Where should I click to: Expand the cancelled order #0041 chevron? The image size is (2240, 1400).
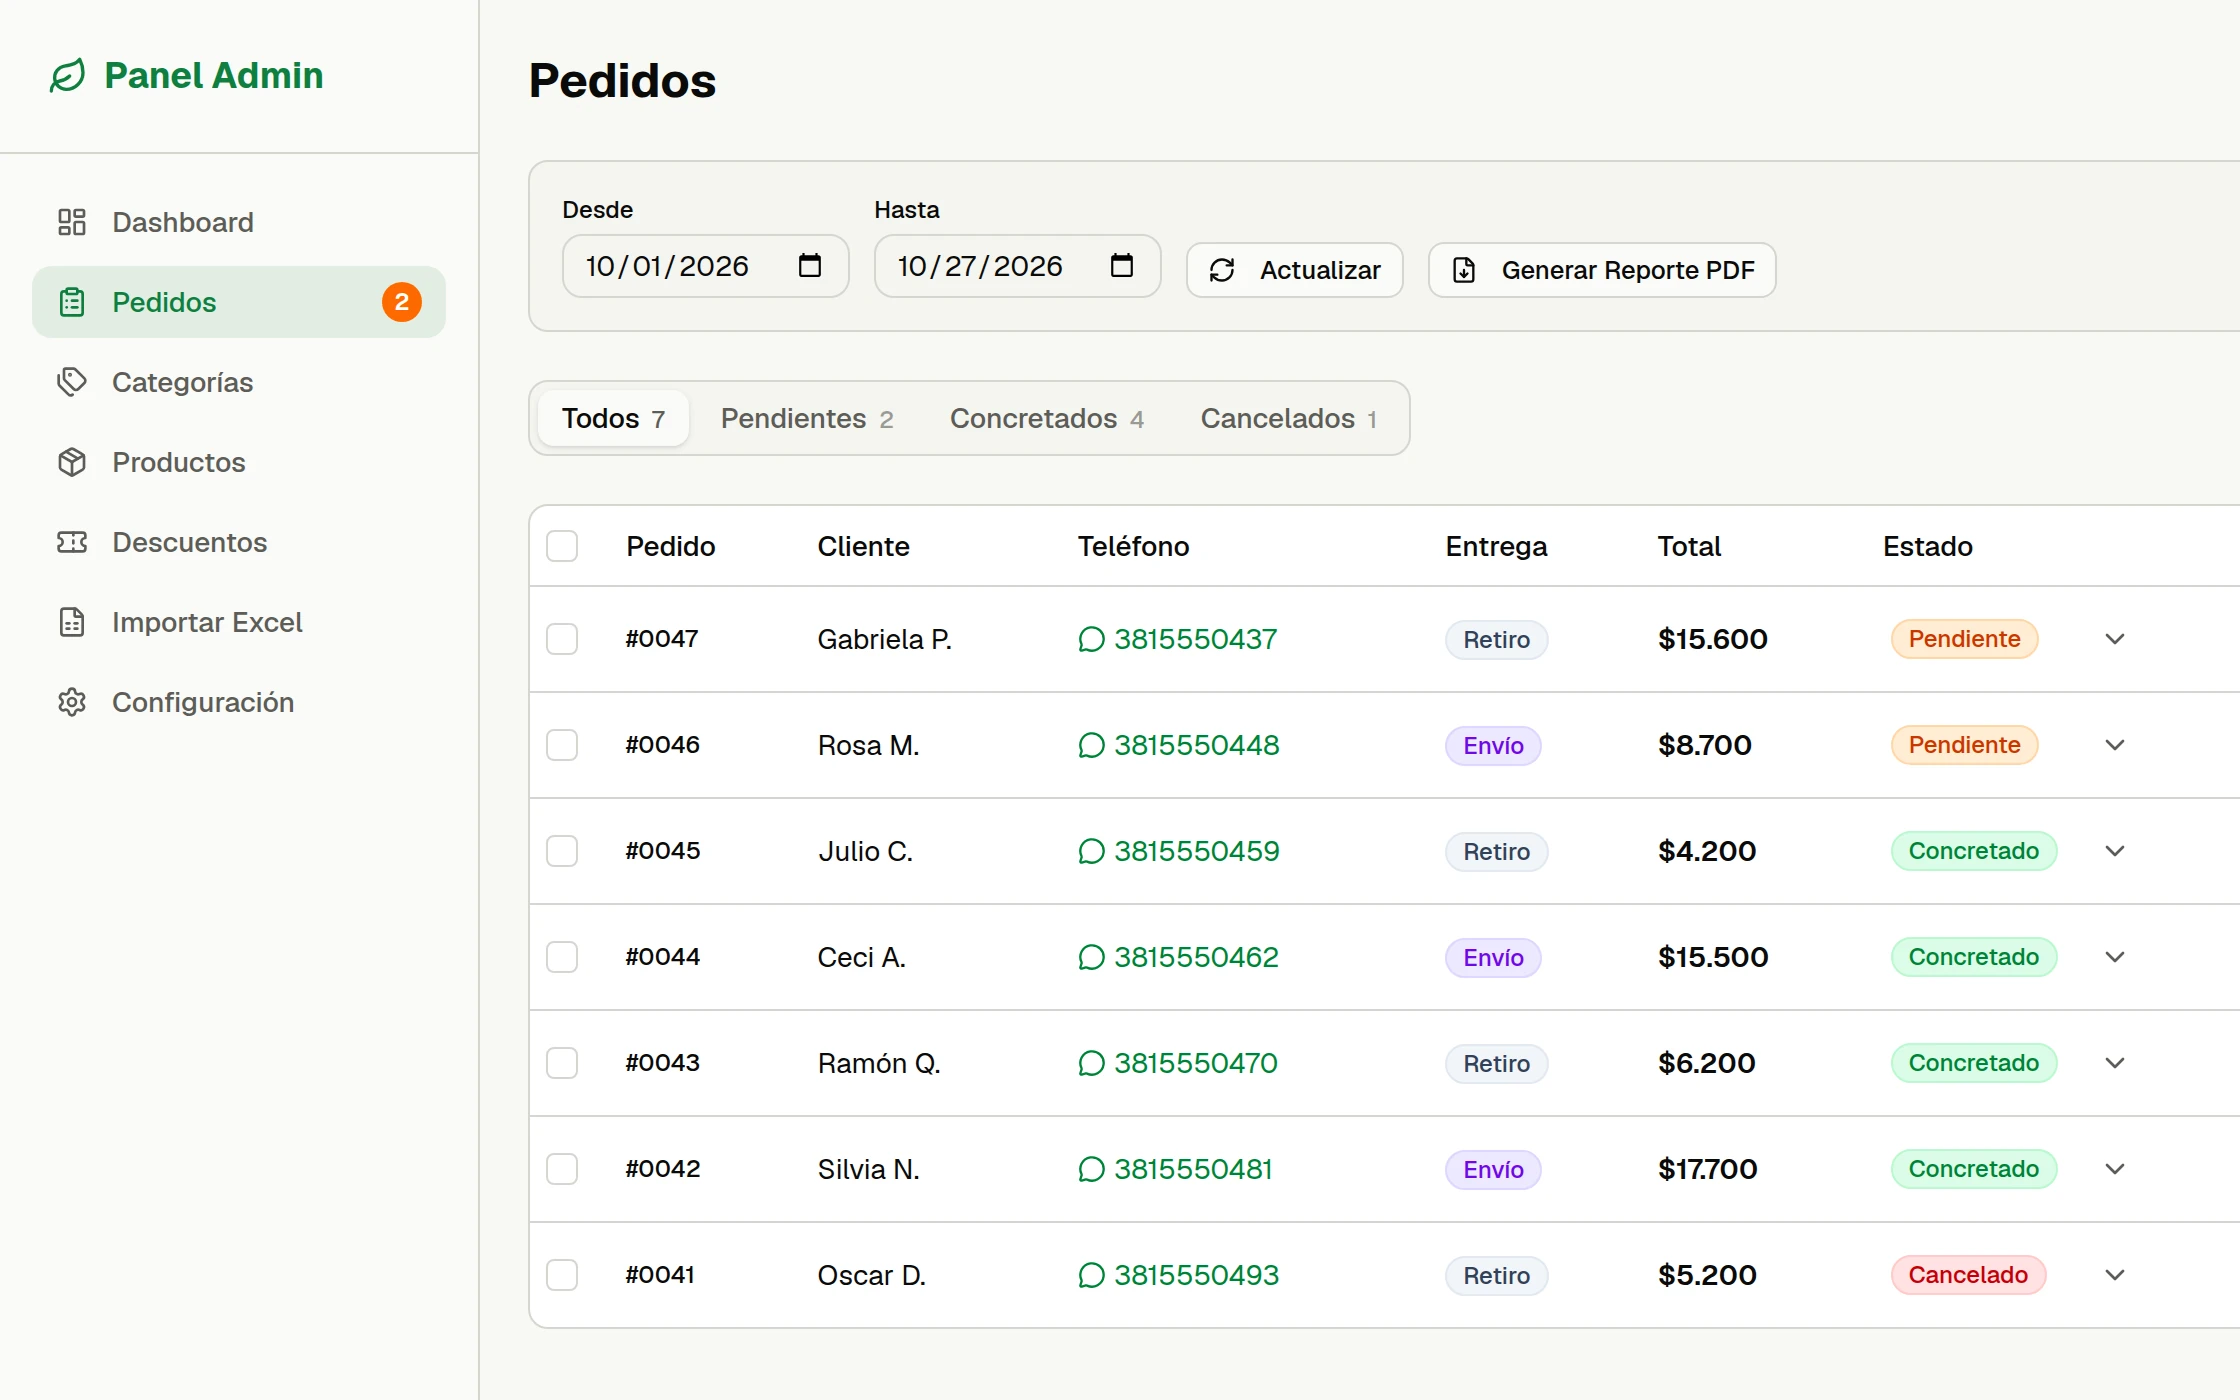(2115, 1275)
